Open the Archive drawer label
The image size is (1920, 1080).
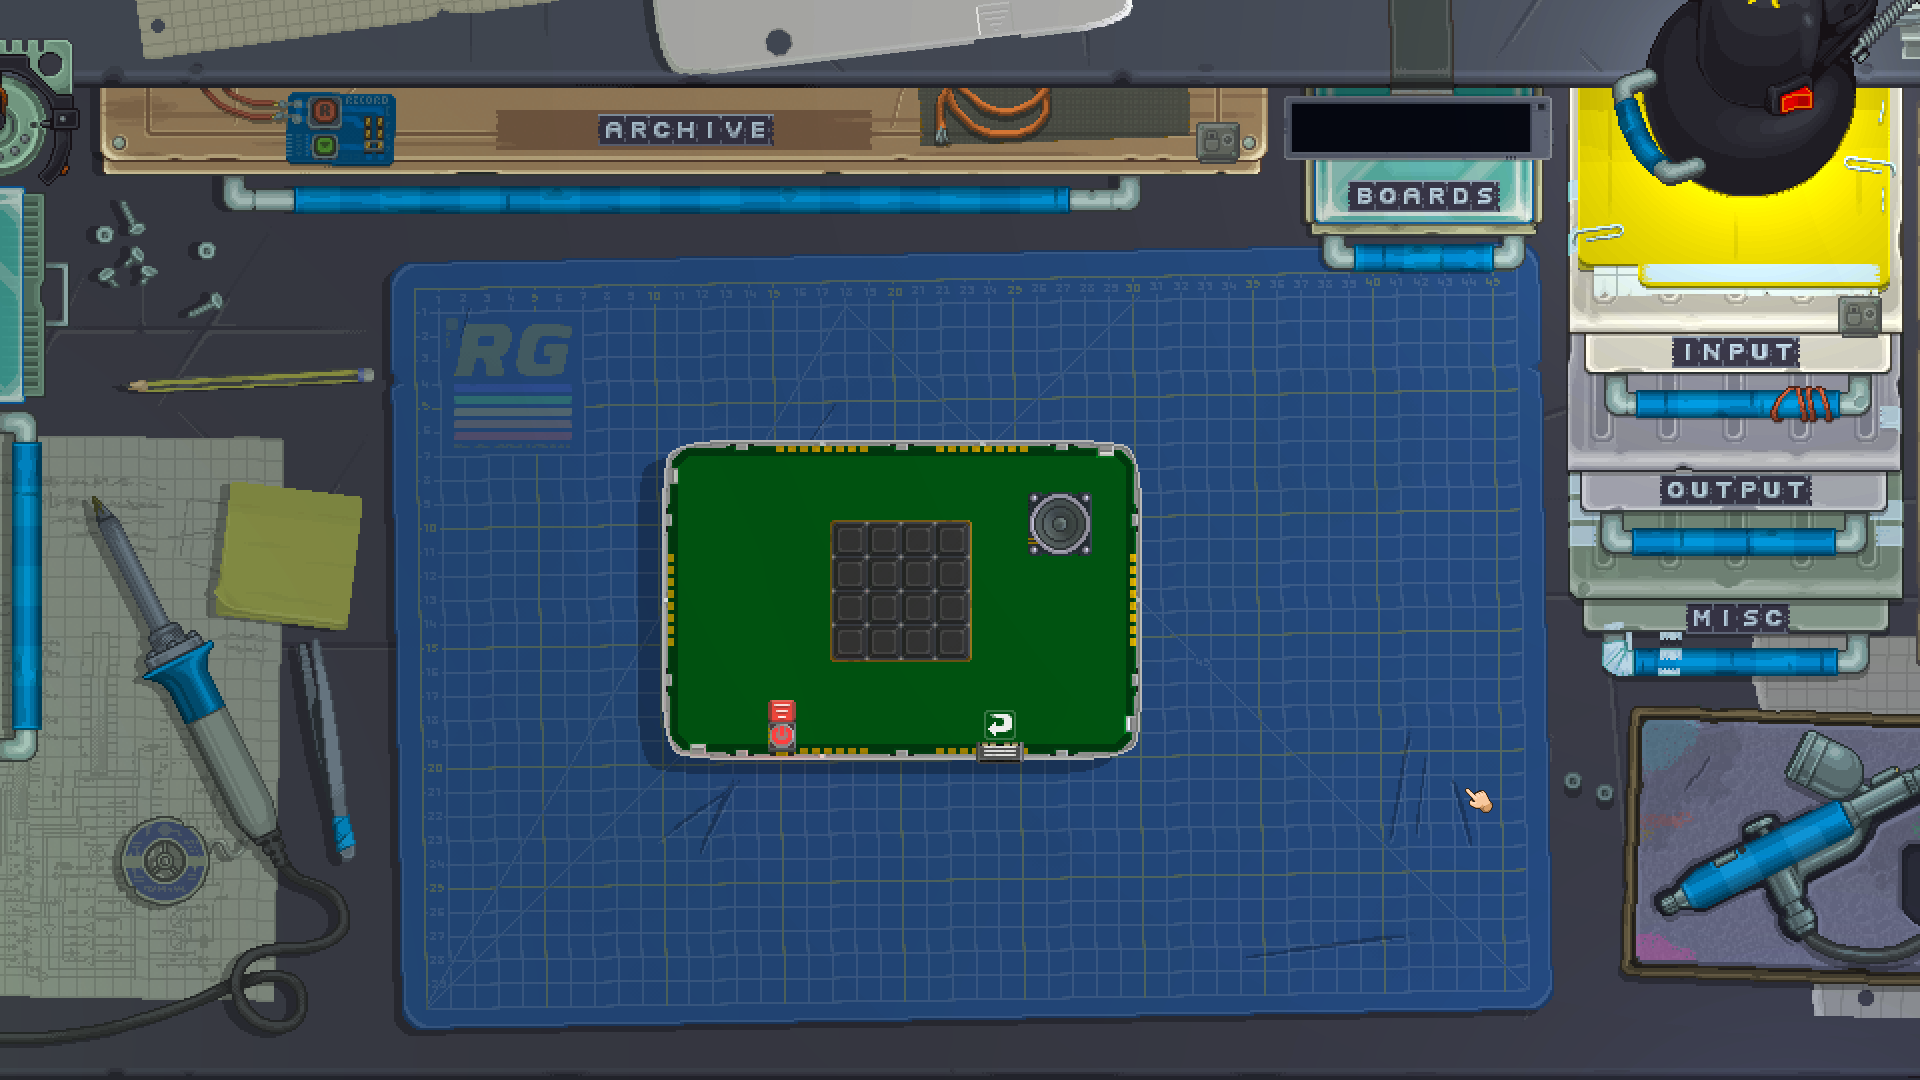click(x=686, y=130)
